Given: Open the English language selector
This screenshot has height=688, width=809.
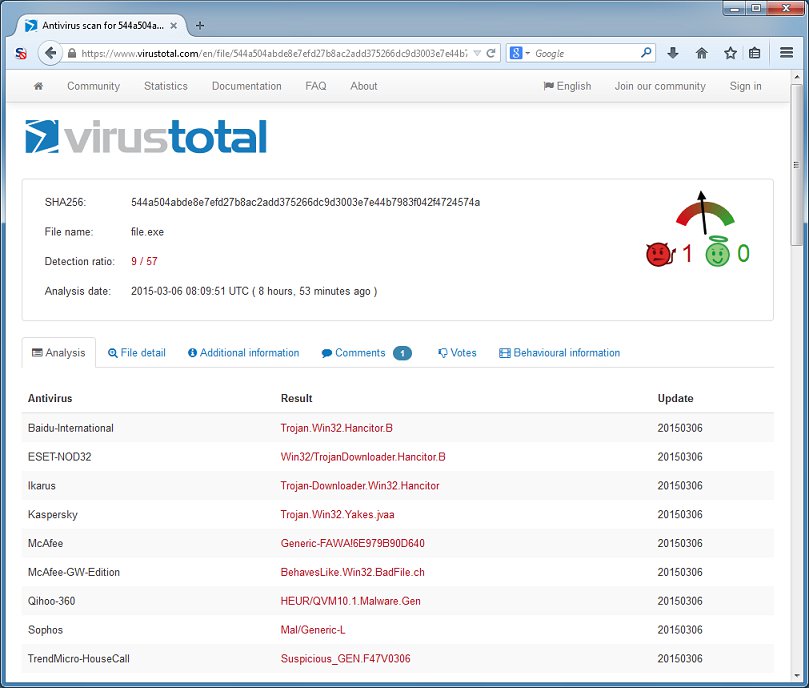Looking at the screenshot, I should tap(567, 86).
